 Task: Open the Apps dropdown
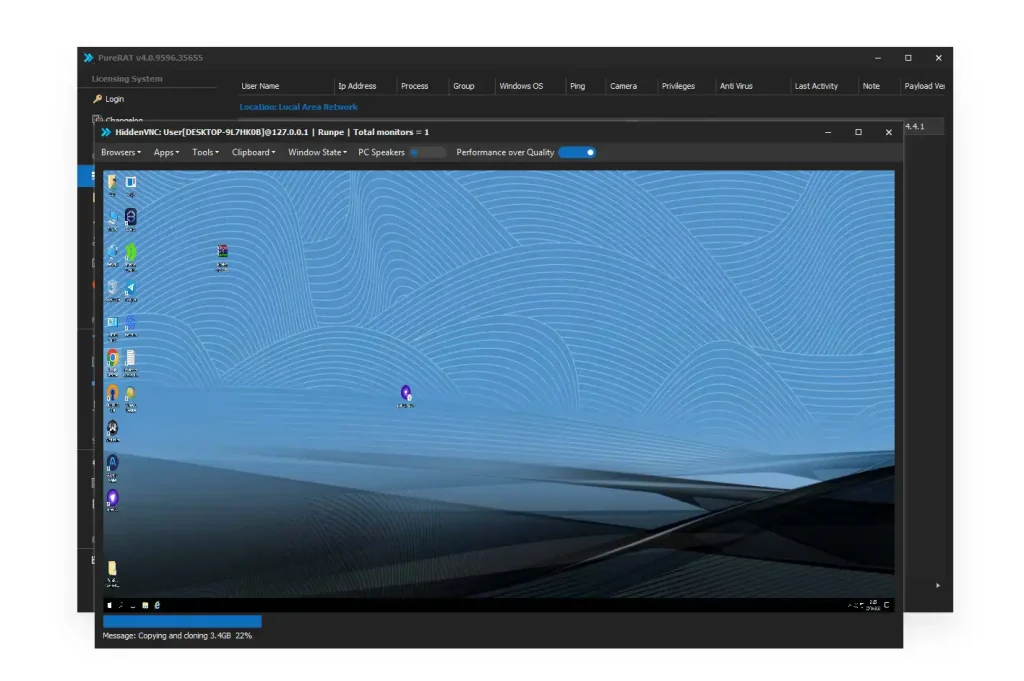click(166, 152)
